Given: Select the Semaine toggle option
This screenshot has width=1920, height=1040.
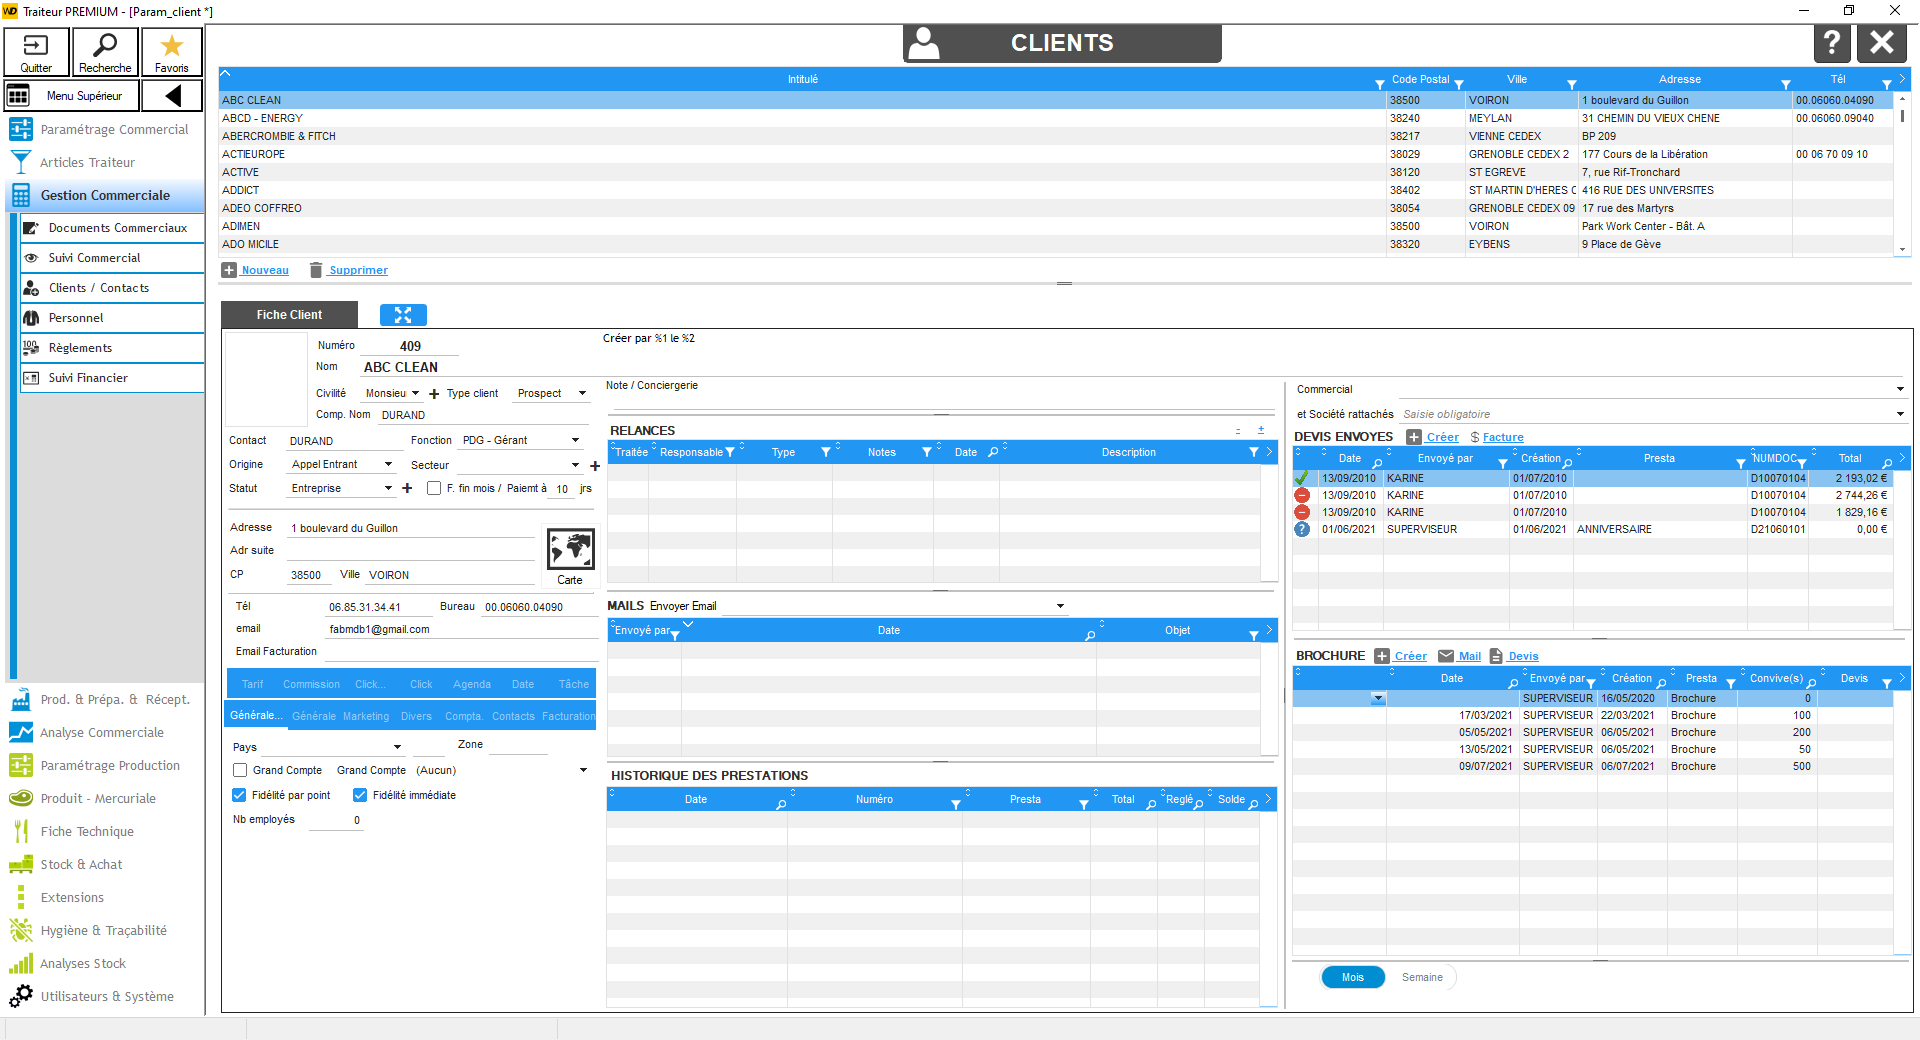Looking at the screenshot, I should coord(1421,977).
